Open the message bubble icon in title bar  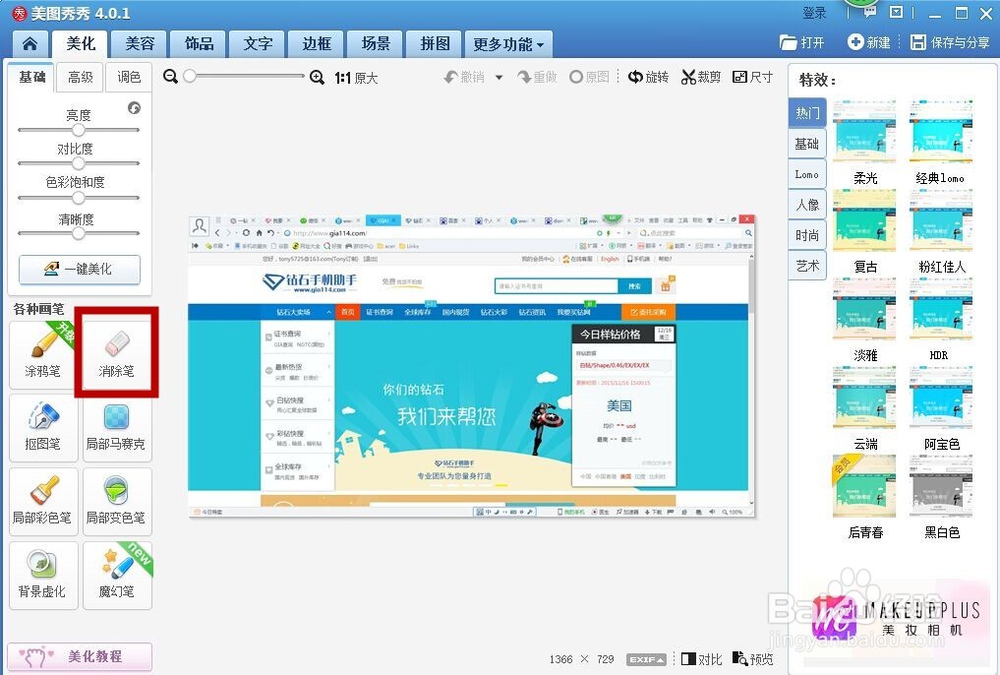(x=870, y=13)
